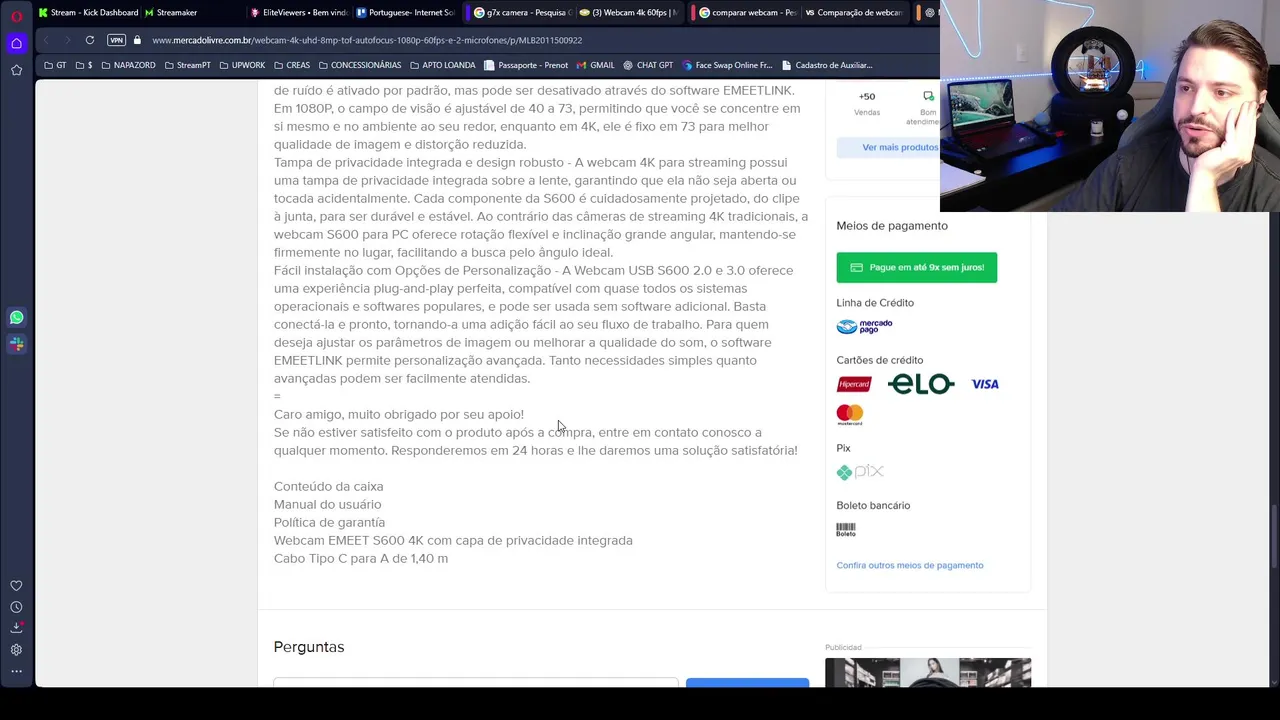
Task: Open WhatsApp in the Opera sidebar
Action: pyautogui.click(x=16, y=317)
